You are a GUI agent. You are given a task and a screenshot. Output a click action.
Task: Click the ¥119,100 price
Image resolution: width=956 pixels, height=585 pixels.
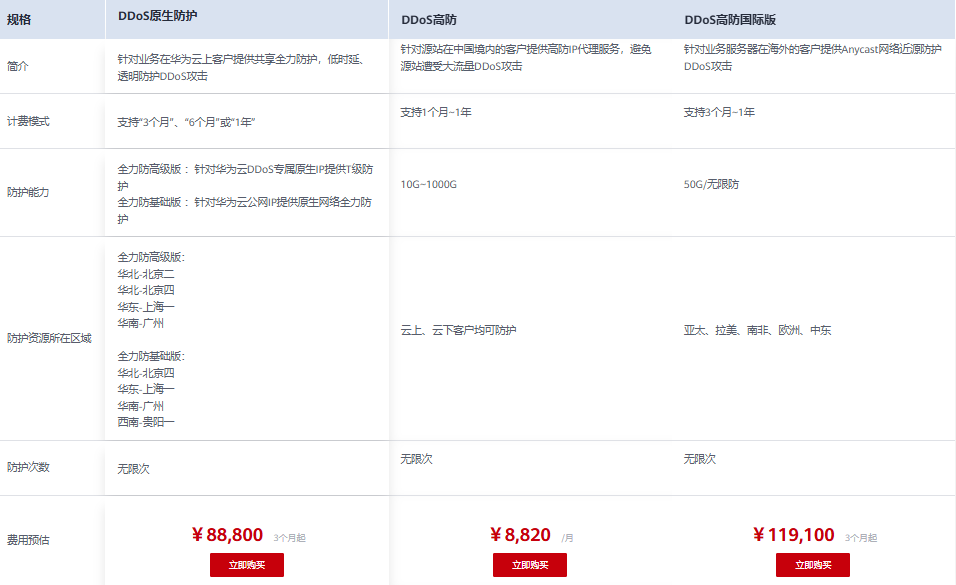pos(793,535)
